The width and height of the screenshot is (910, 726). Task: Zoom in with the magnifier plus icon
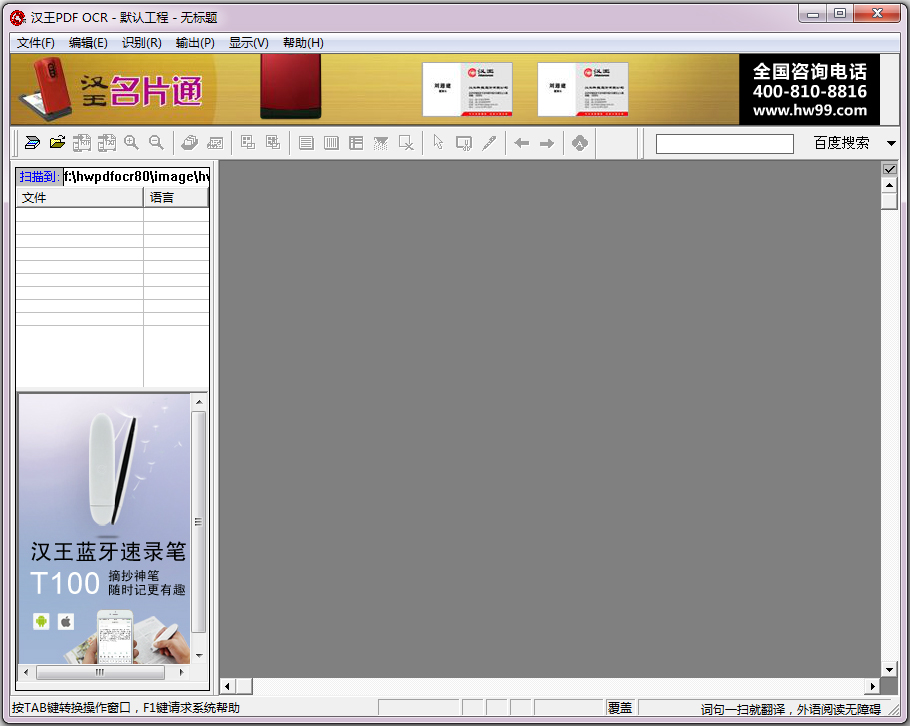pos(131,142)
